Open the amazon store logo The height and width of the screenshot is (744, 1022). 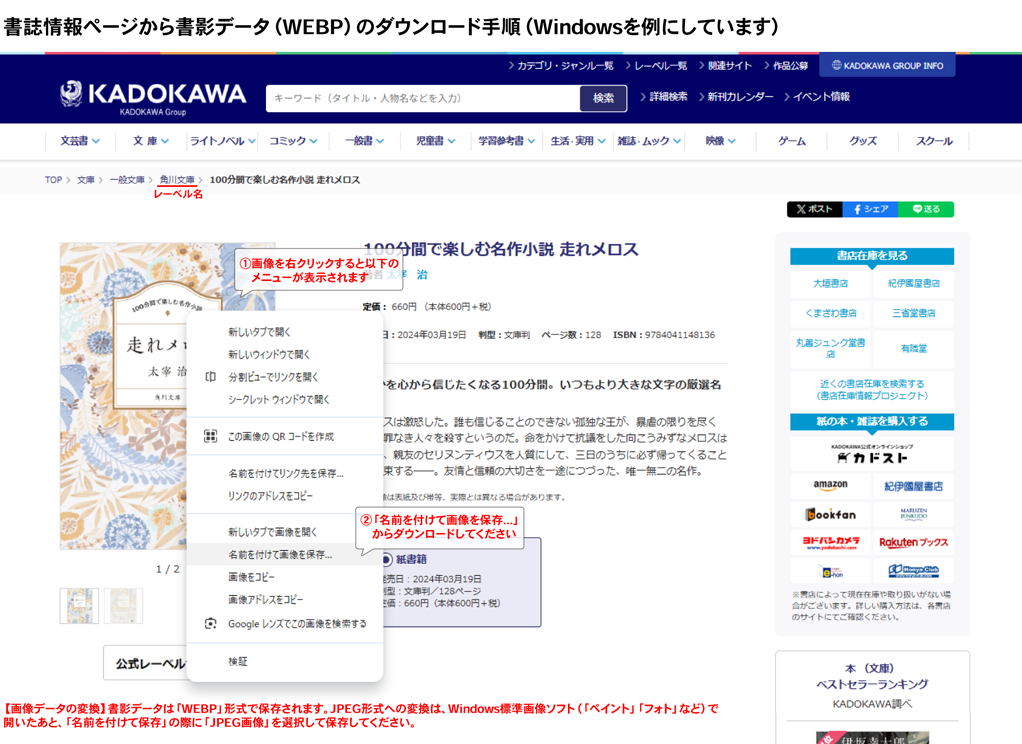(830, 486)
